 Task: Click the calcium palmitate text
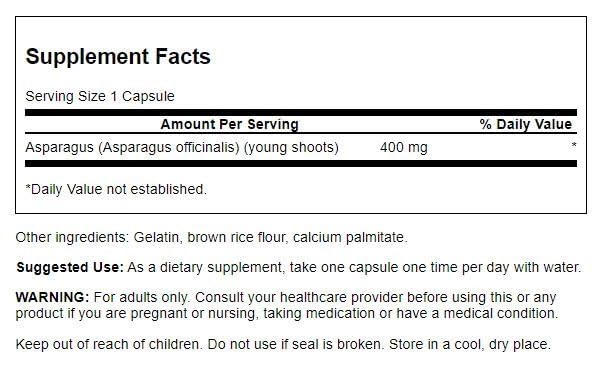click(350, 237)
